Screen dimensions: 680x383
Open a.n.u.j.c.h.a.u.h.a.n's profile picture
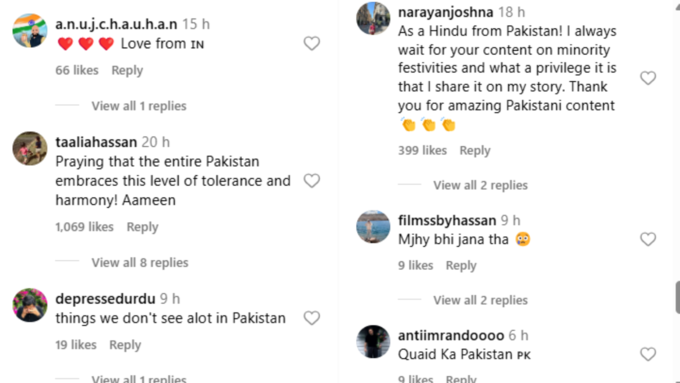[x=29, y=30]
